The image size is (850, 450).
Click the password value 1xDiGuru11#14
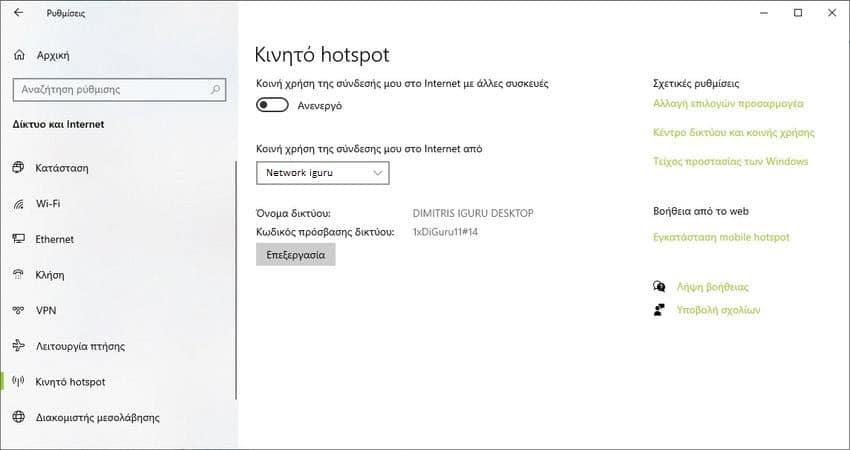click(x=445, y=233)
